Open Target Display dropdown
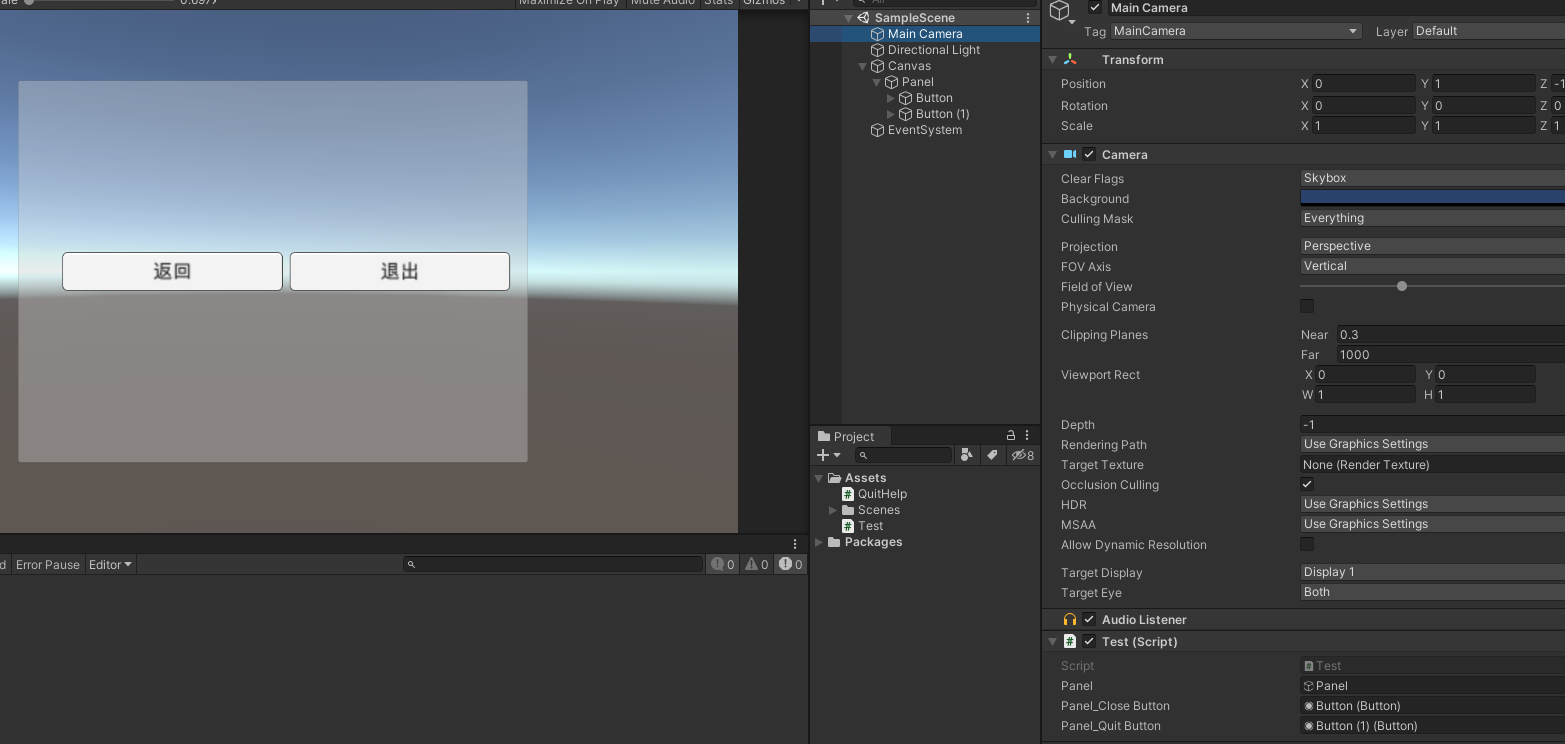Screen dimensions: 1565x744 1432,572
